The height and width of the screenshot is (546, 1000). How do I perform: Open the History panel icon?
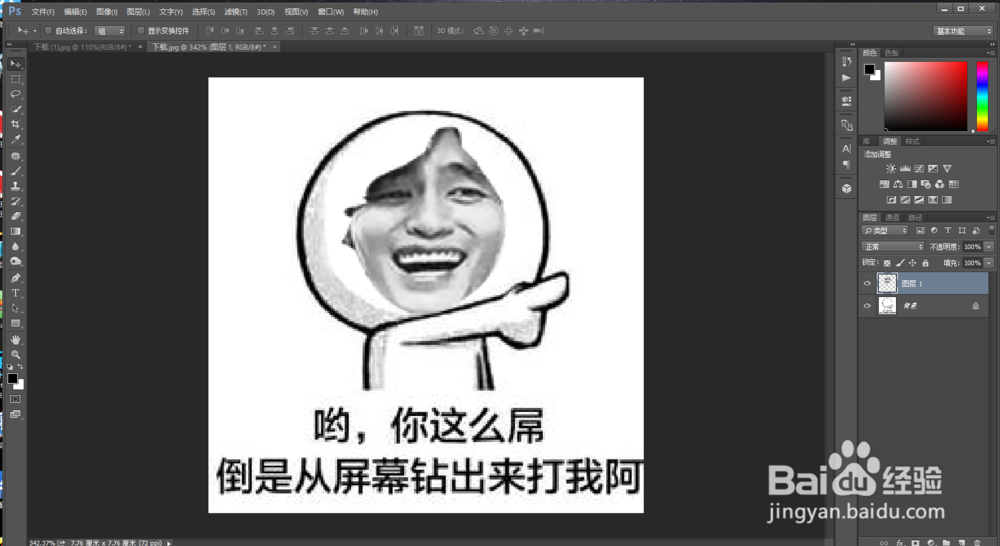coord(847,62)
